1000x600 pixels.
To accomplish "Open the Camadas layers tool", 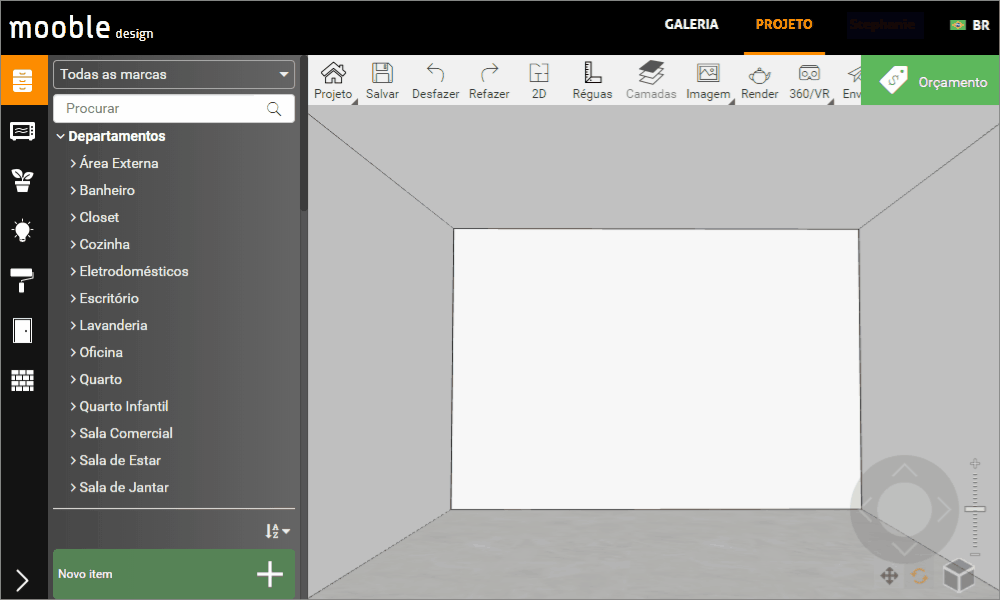I will click(651, 81).
